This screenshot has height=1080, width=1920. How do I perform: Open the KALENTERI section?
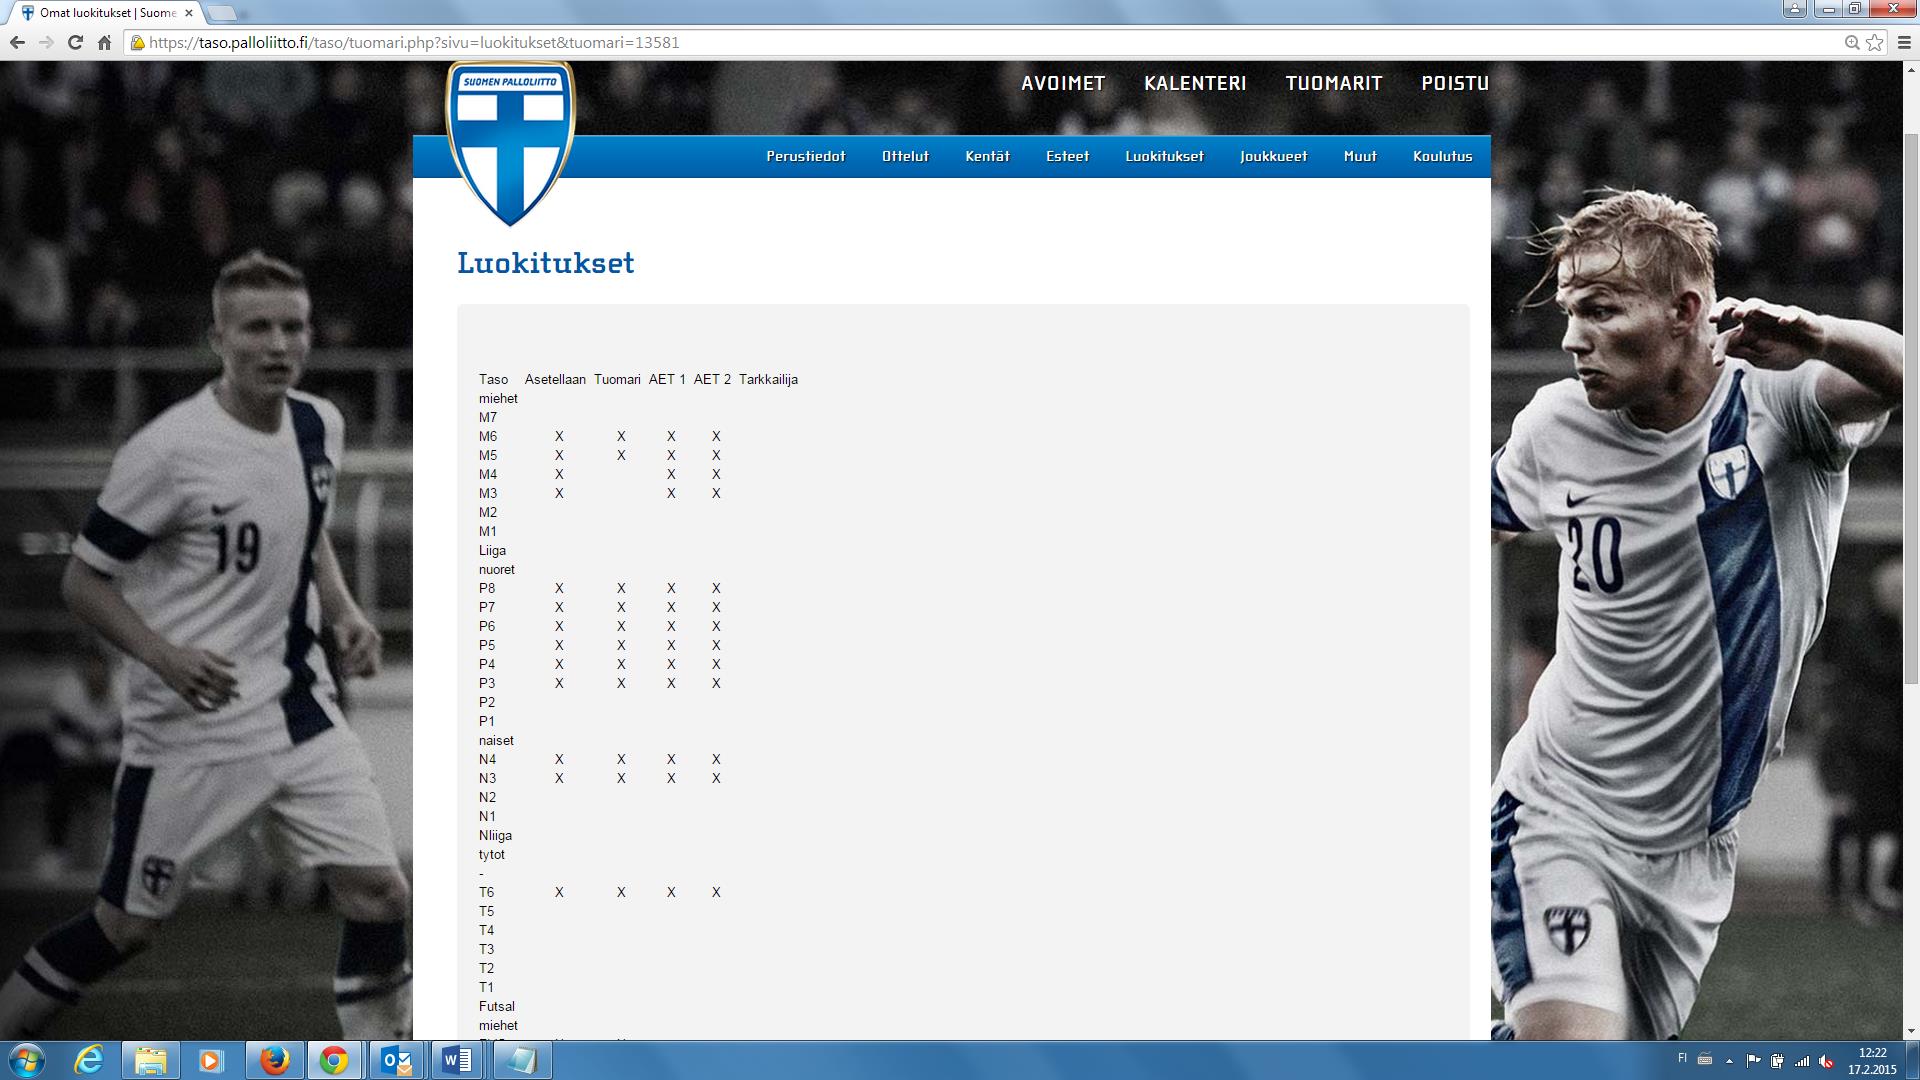click(x=1195, y=83)
